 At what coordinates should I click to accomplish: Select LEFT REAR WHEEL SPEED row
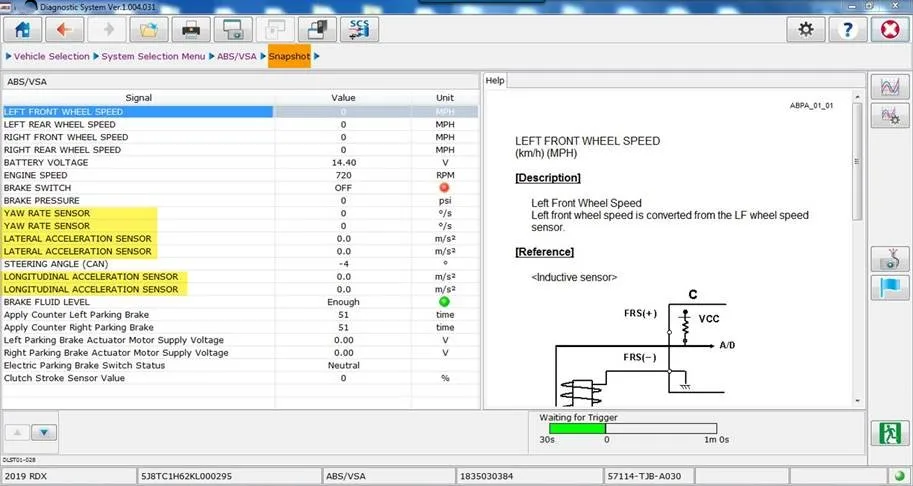240,125
